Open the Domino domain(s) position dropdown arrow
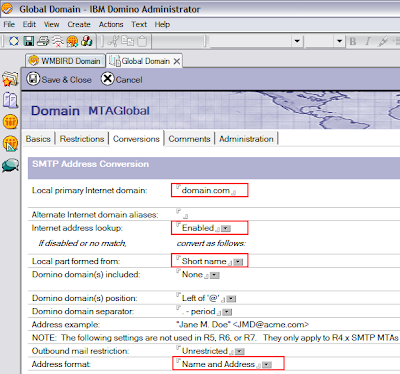400x374 pixels. pos(231,299)
